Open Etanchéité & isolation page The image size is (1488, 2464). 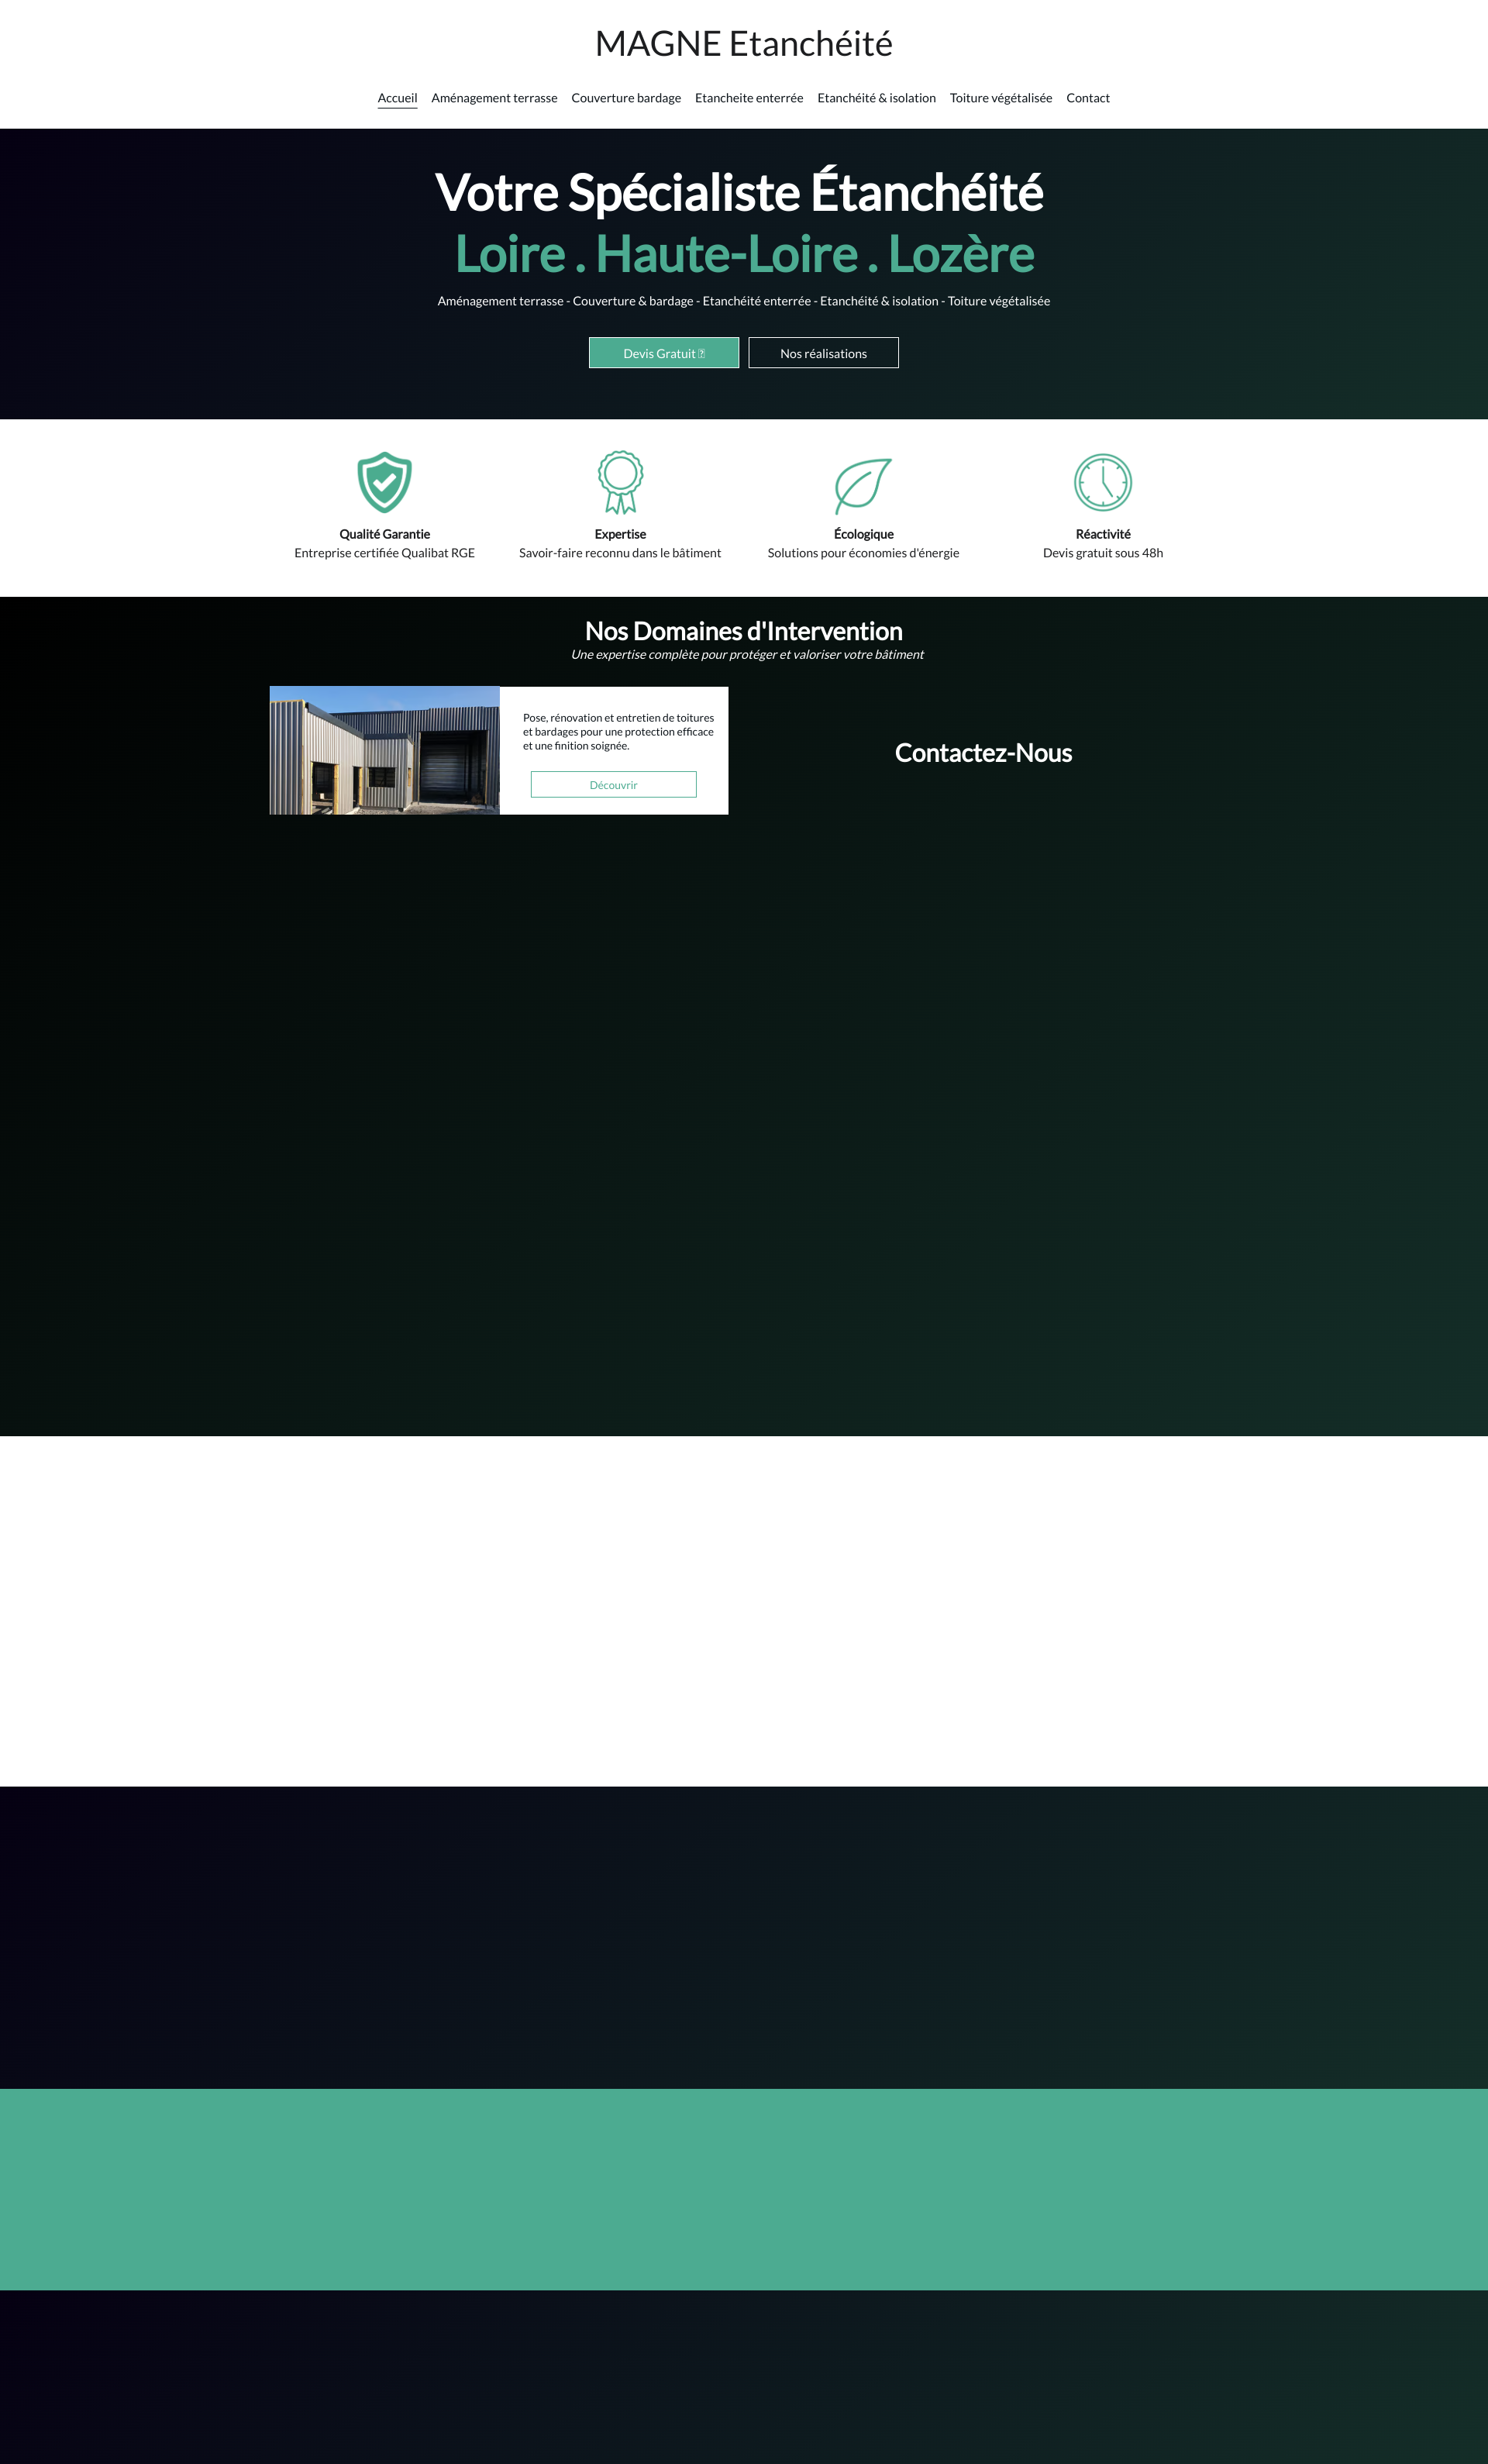[876, 98]
